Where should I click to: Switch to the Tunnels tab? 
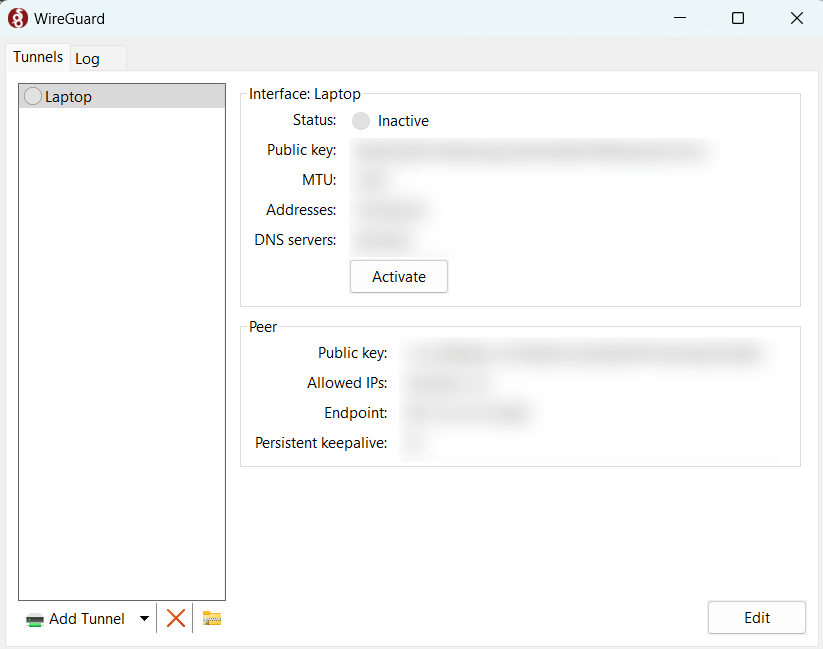point(38,57)
